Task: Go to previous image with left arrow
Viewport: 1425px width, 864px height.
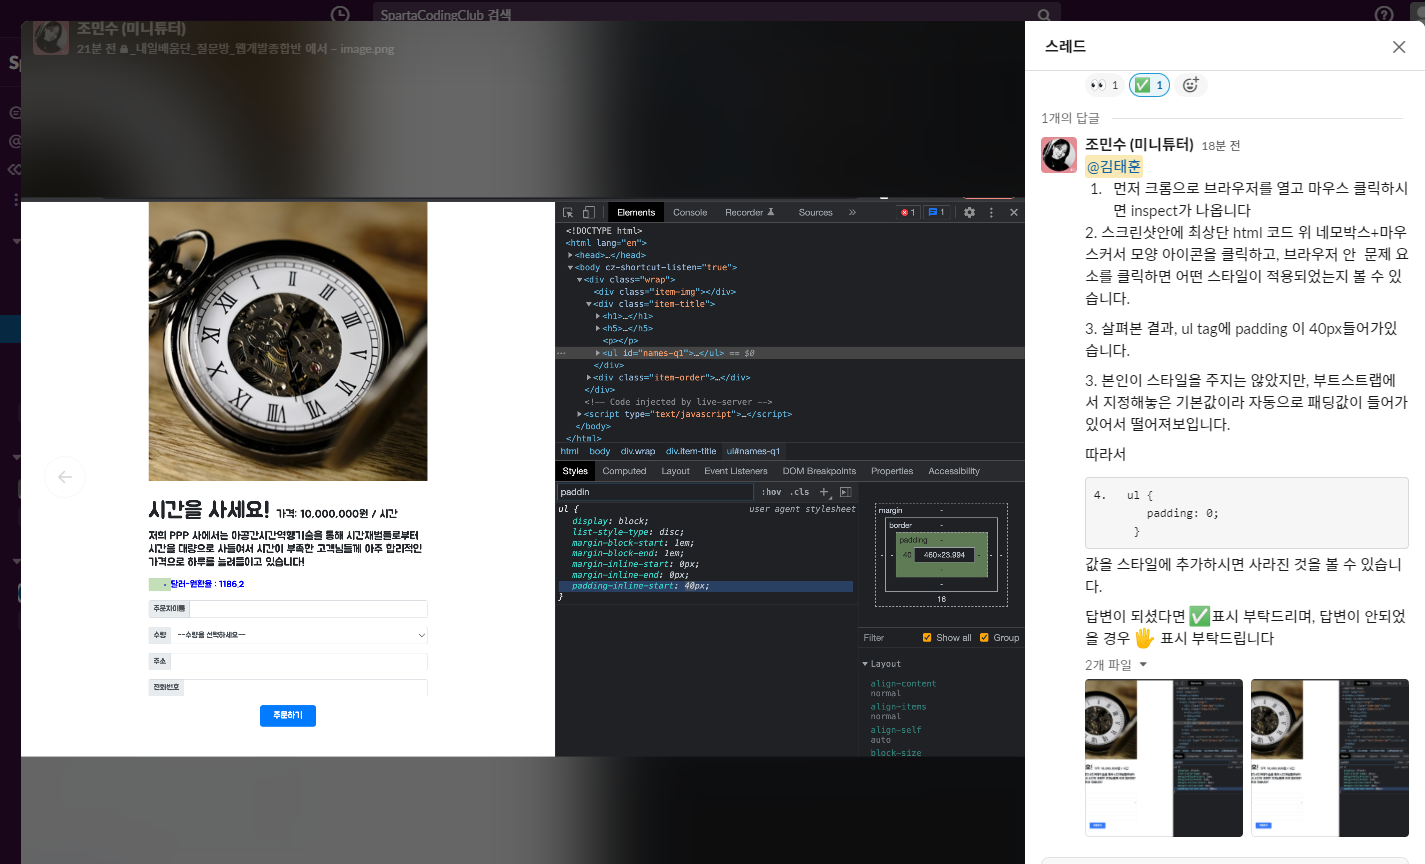Action: pyautogui.click(x=65, y=477)
